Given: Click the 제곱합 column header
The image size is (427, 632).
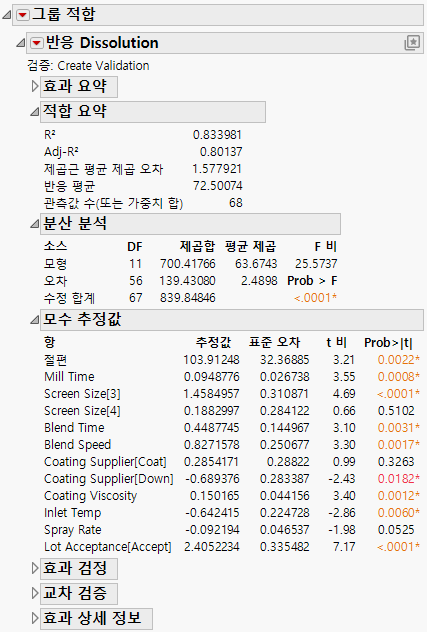Looking at the screenshot, I should point(197,246).
